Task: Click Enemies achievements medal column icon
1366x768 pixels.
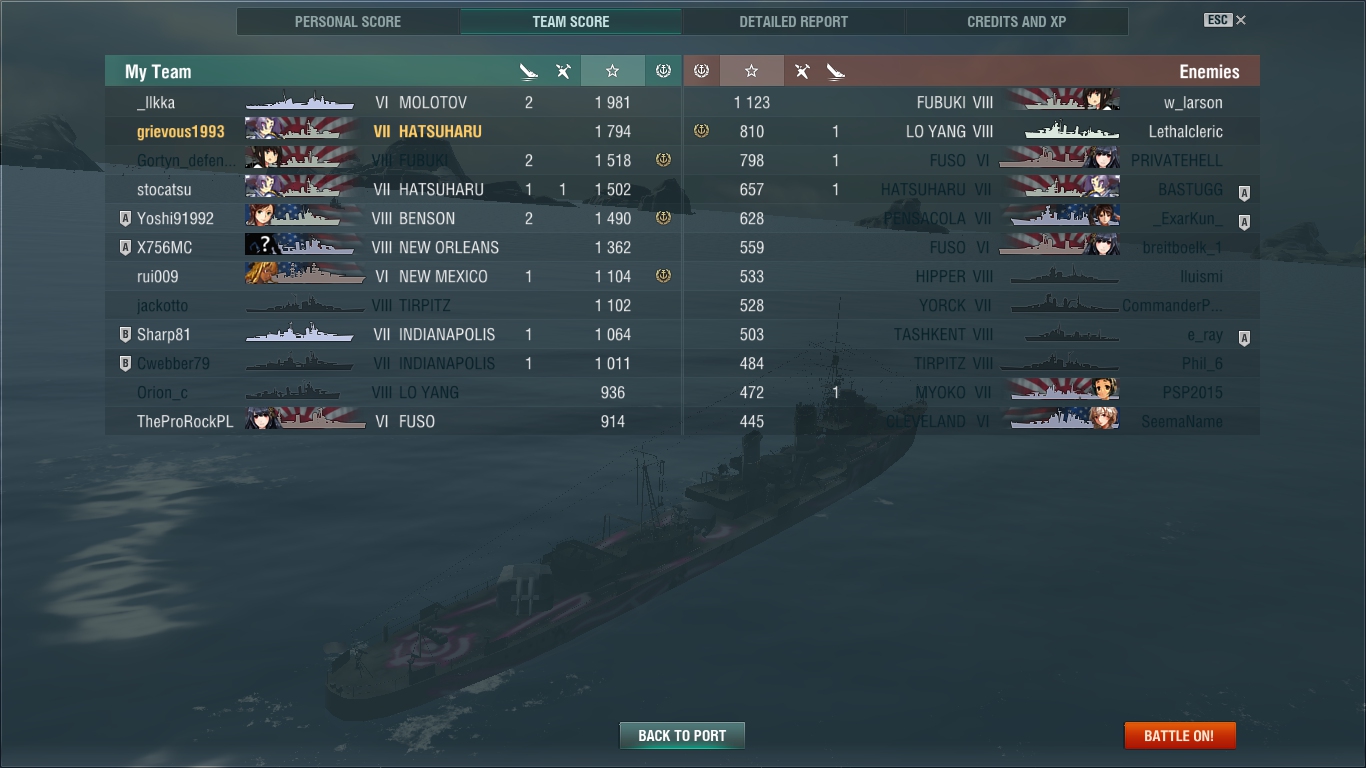Action: [x=702, y=71]
